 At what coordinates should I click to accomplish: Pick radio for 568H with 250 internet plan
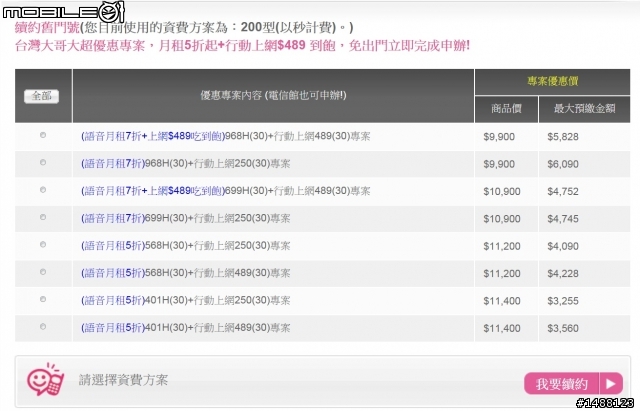[43, 244]
